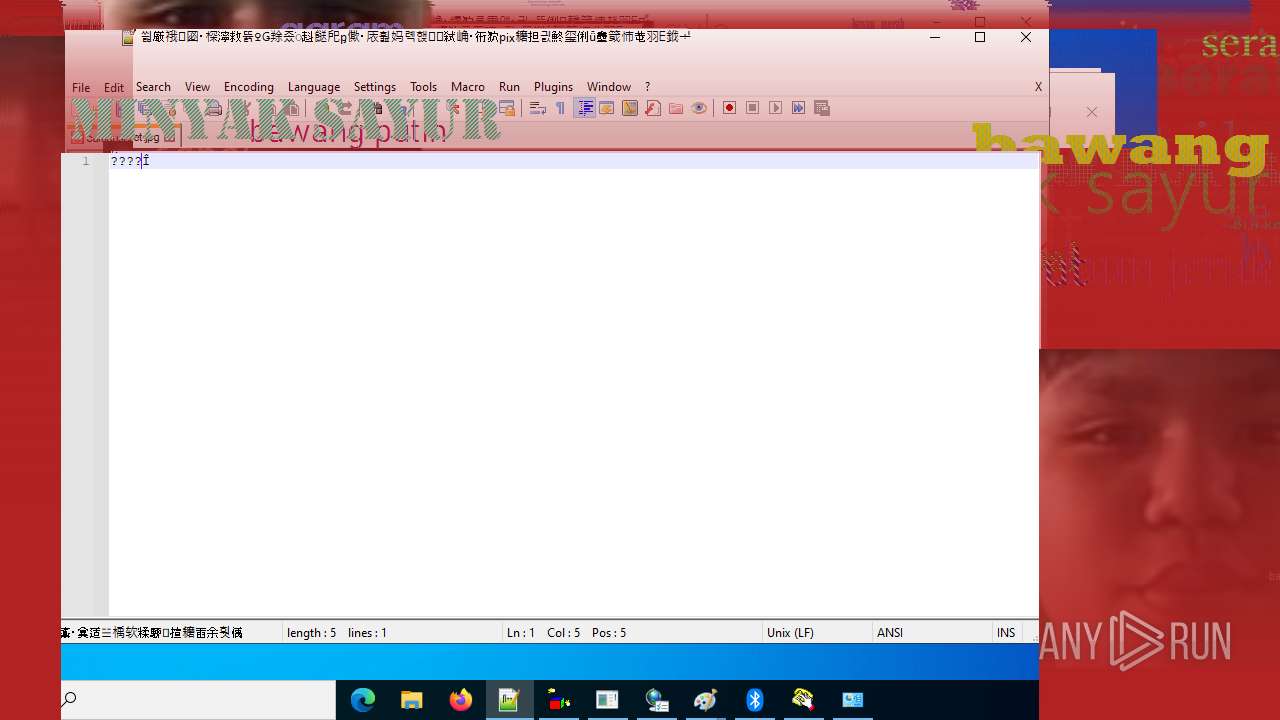
Task: Click Notepad++ icon in taskbar
Action: pyautogui.click(x=509, y=700)
